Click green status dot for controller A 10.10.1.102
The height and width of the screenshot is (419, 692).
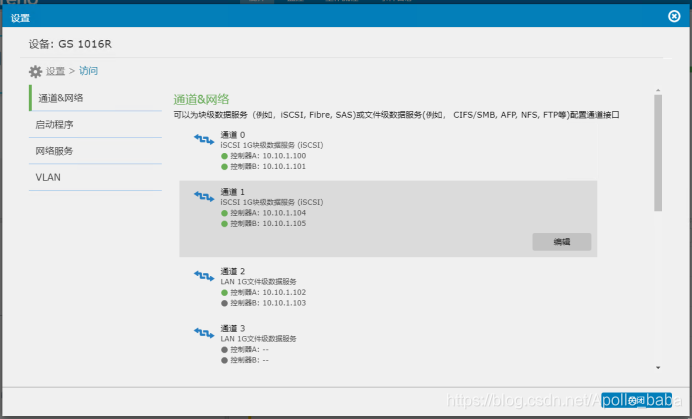point(224,293)
